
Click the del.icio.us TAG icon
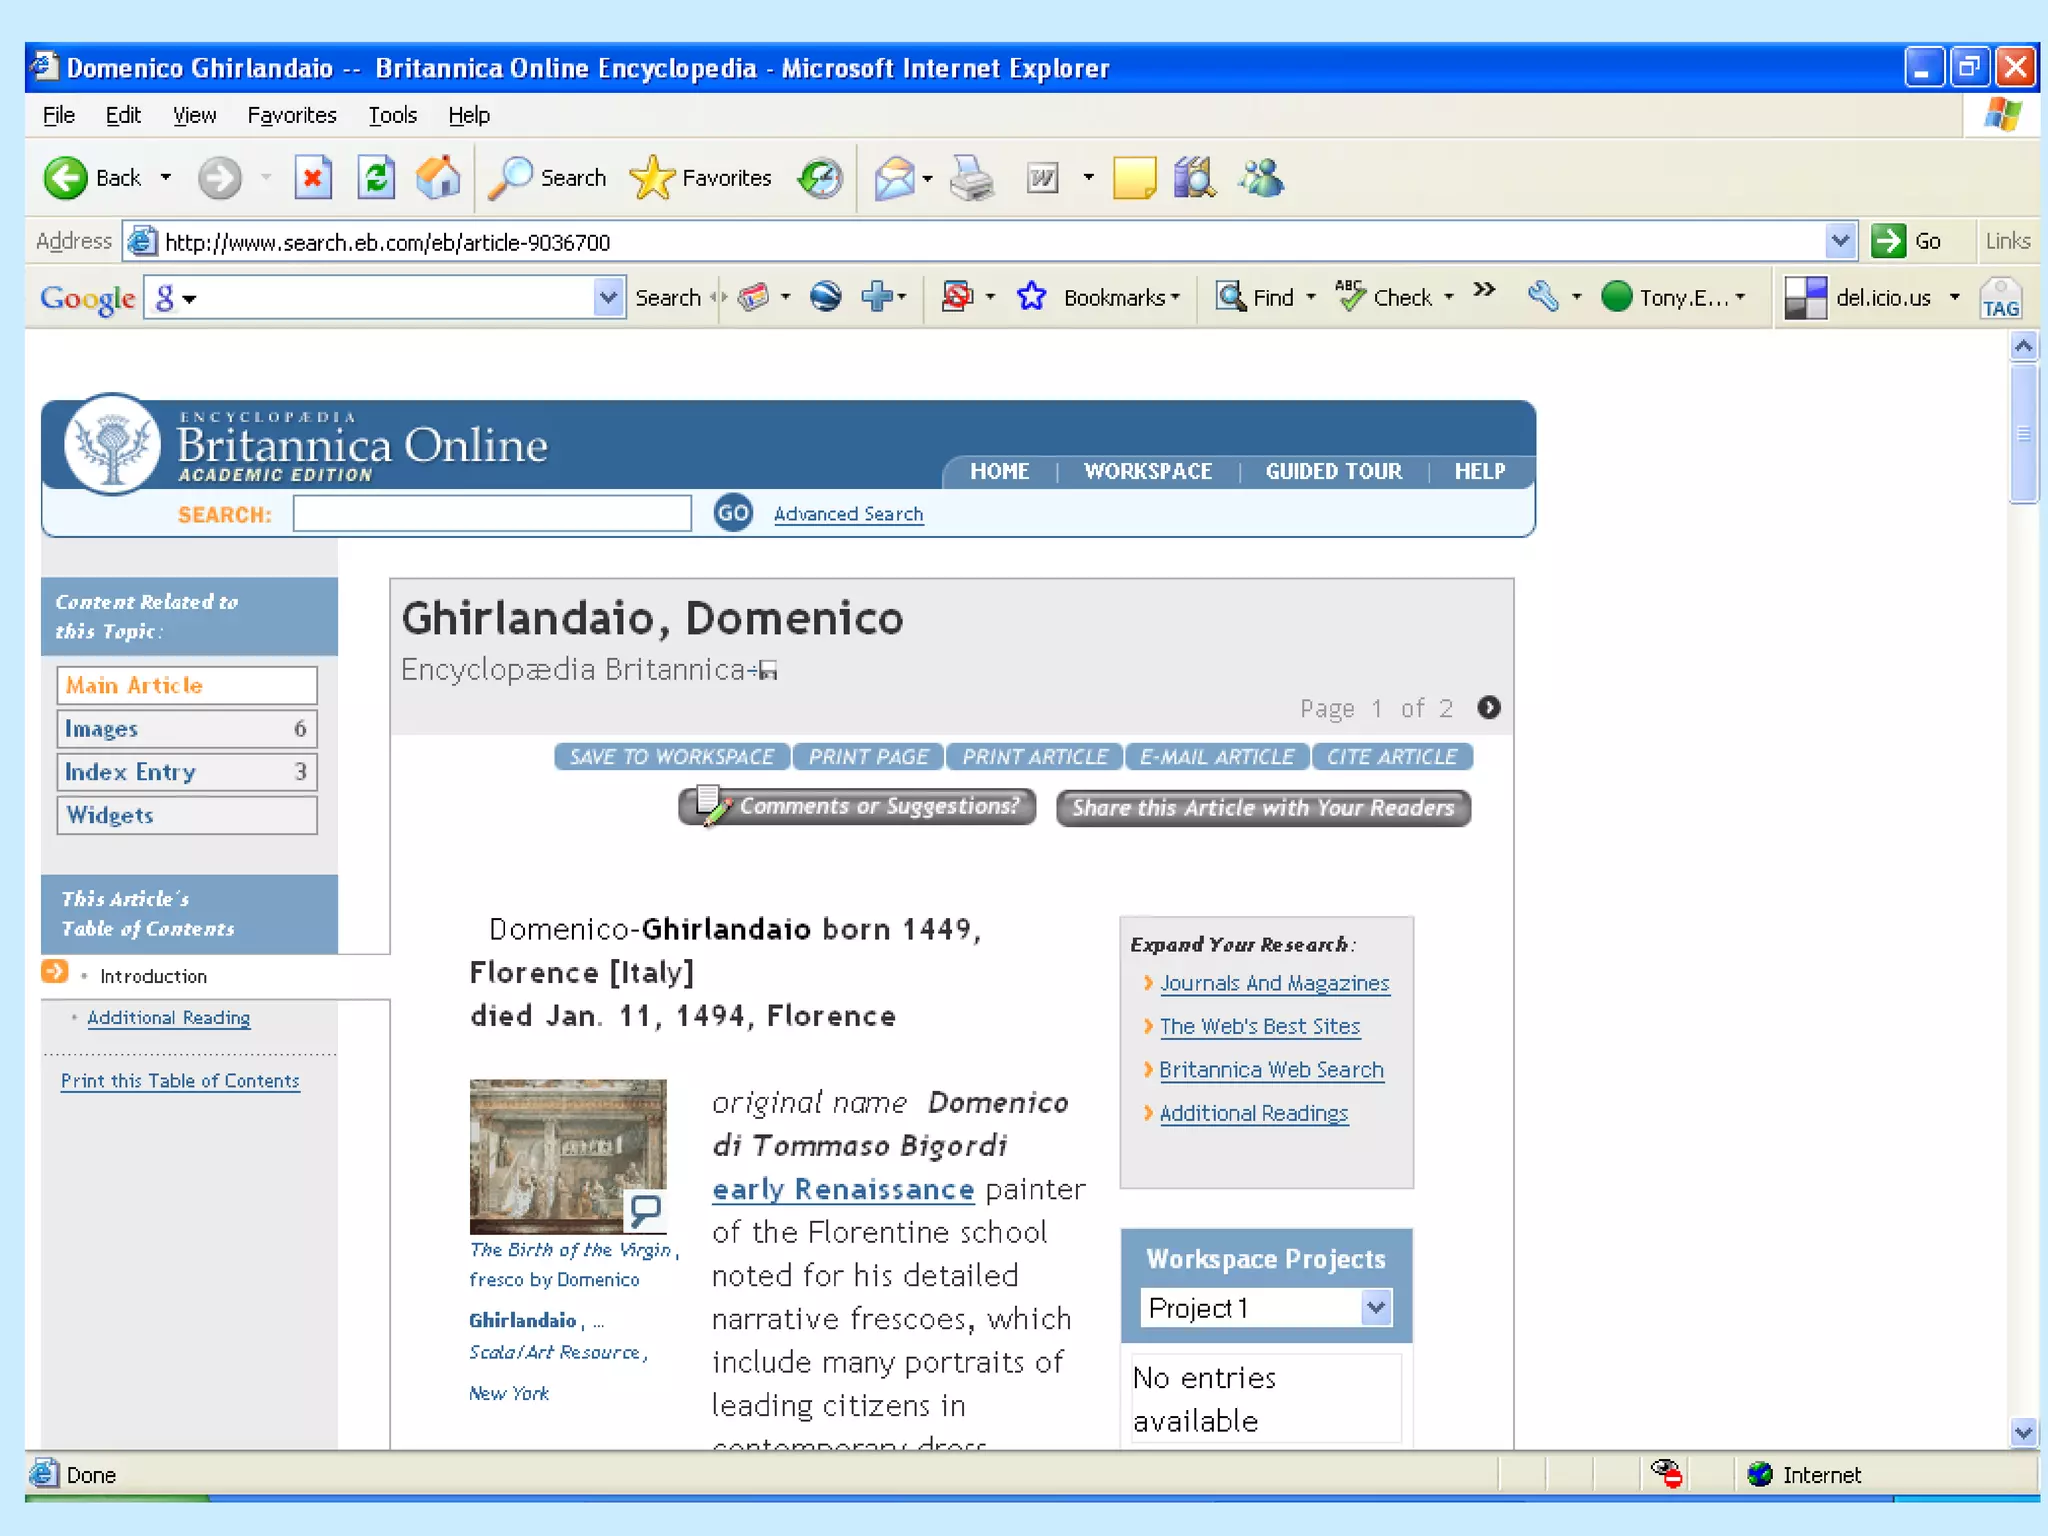tap(2000, 298)
